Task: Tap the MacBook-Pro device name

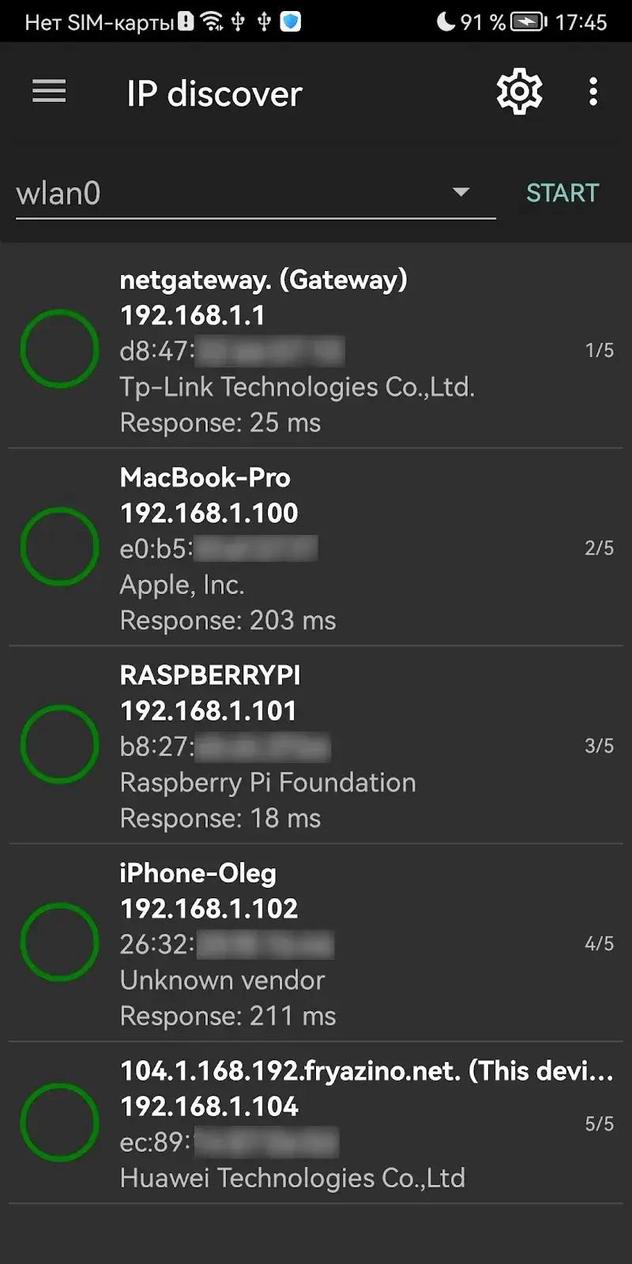Action: (x=205, y=478)
